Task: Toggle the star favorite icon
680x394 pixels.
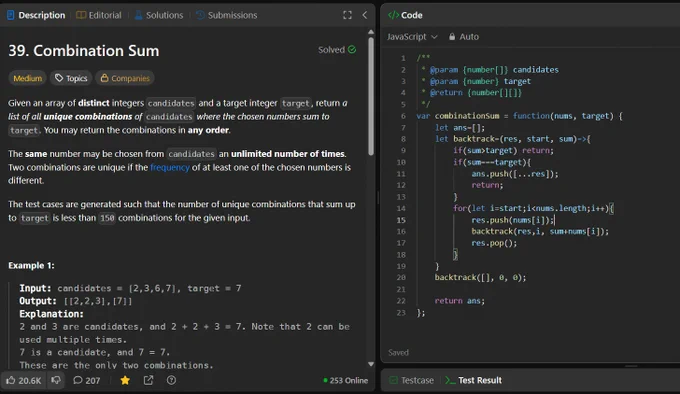Action: [125, 380]
